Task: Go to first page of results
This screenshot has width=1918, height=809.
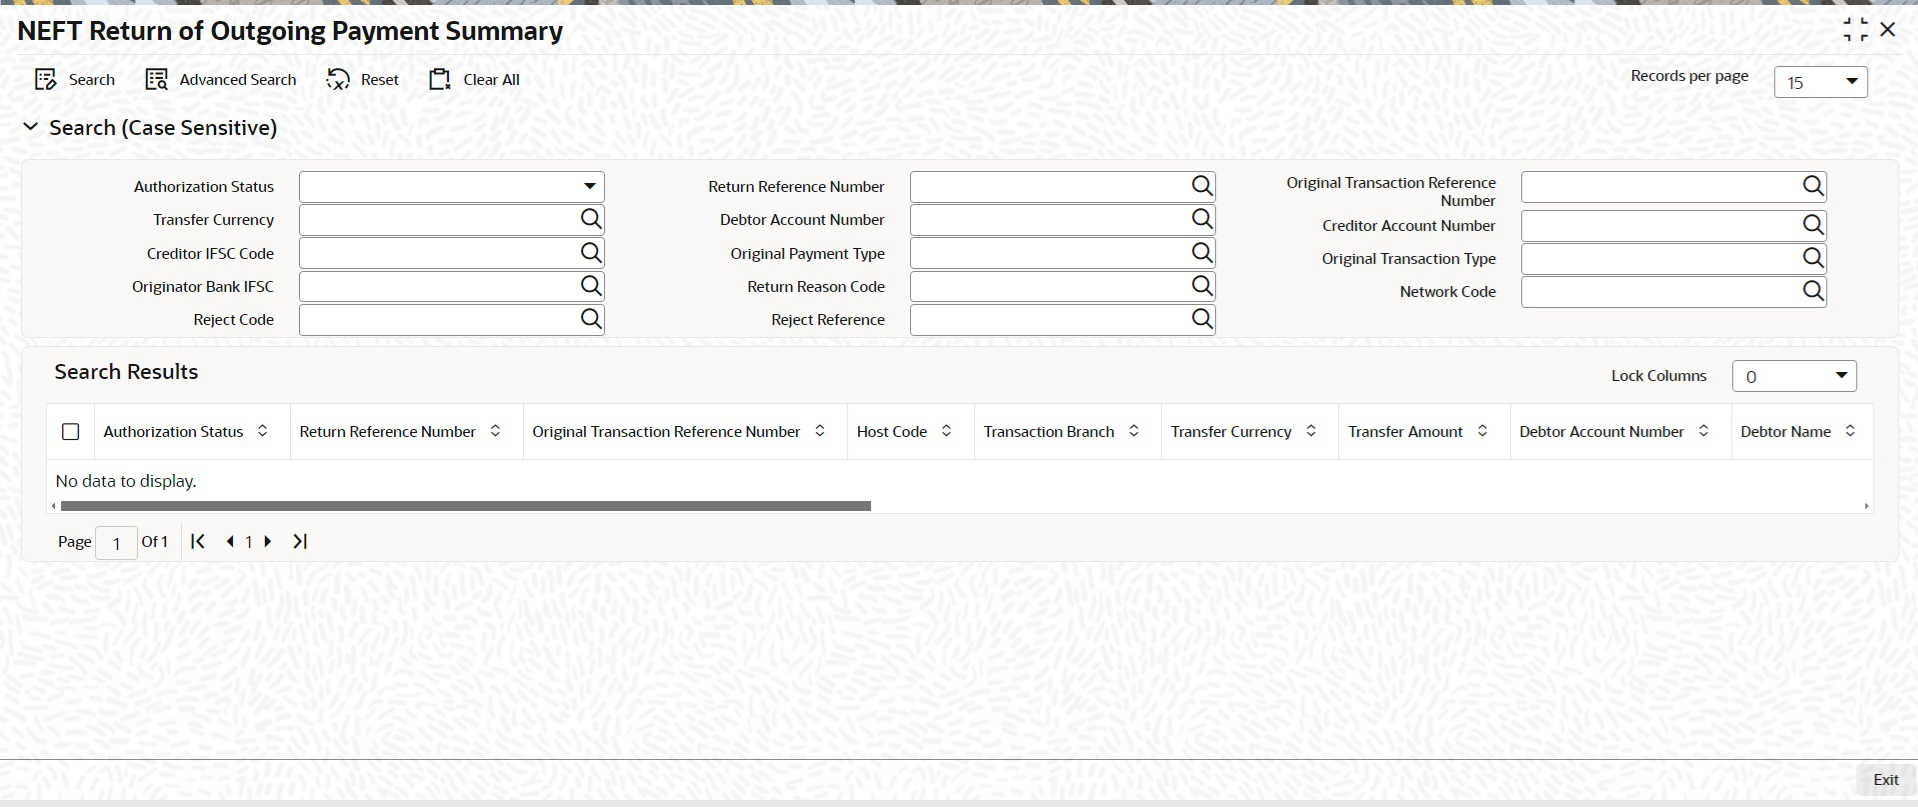Action: coord(198,541)
